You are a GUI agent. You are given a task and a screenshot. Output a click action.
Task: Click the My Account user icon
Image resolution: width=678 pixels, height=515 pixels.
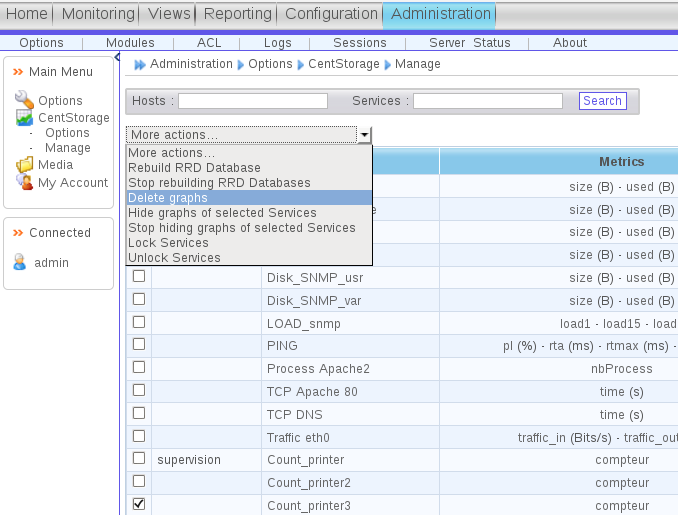[x=24, y=182]
